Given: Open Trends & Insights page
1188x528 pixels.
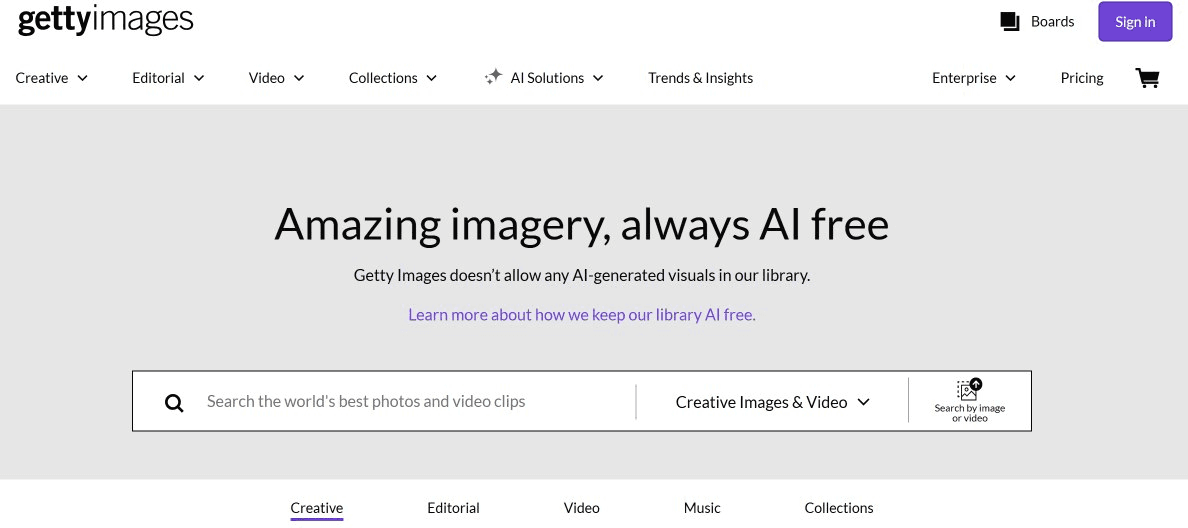Looking at the screenshot, I should coord(701,78).
